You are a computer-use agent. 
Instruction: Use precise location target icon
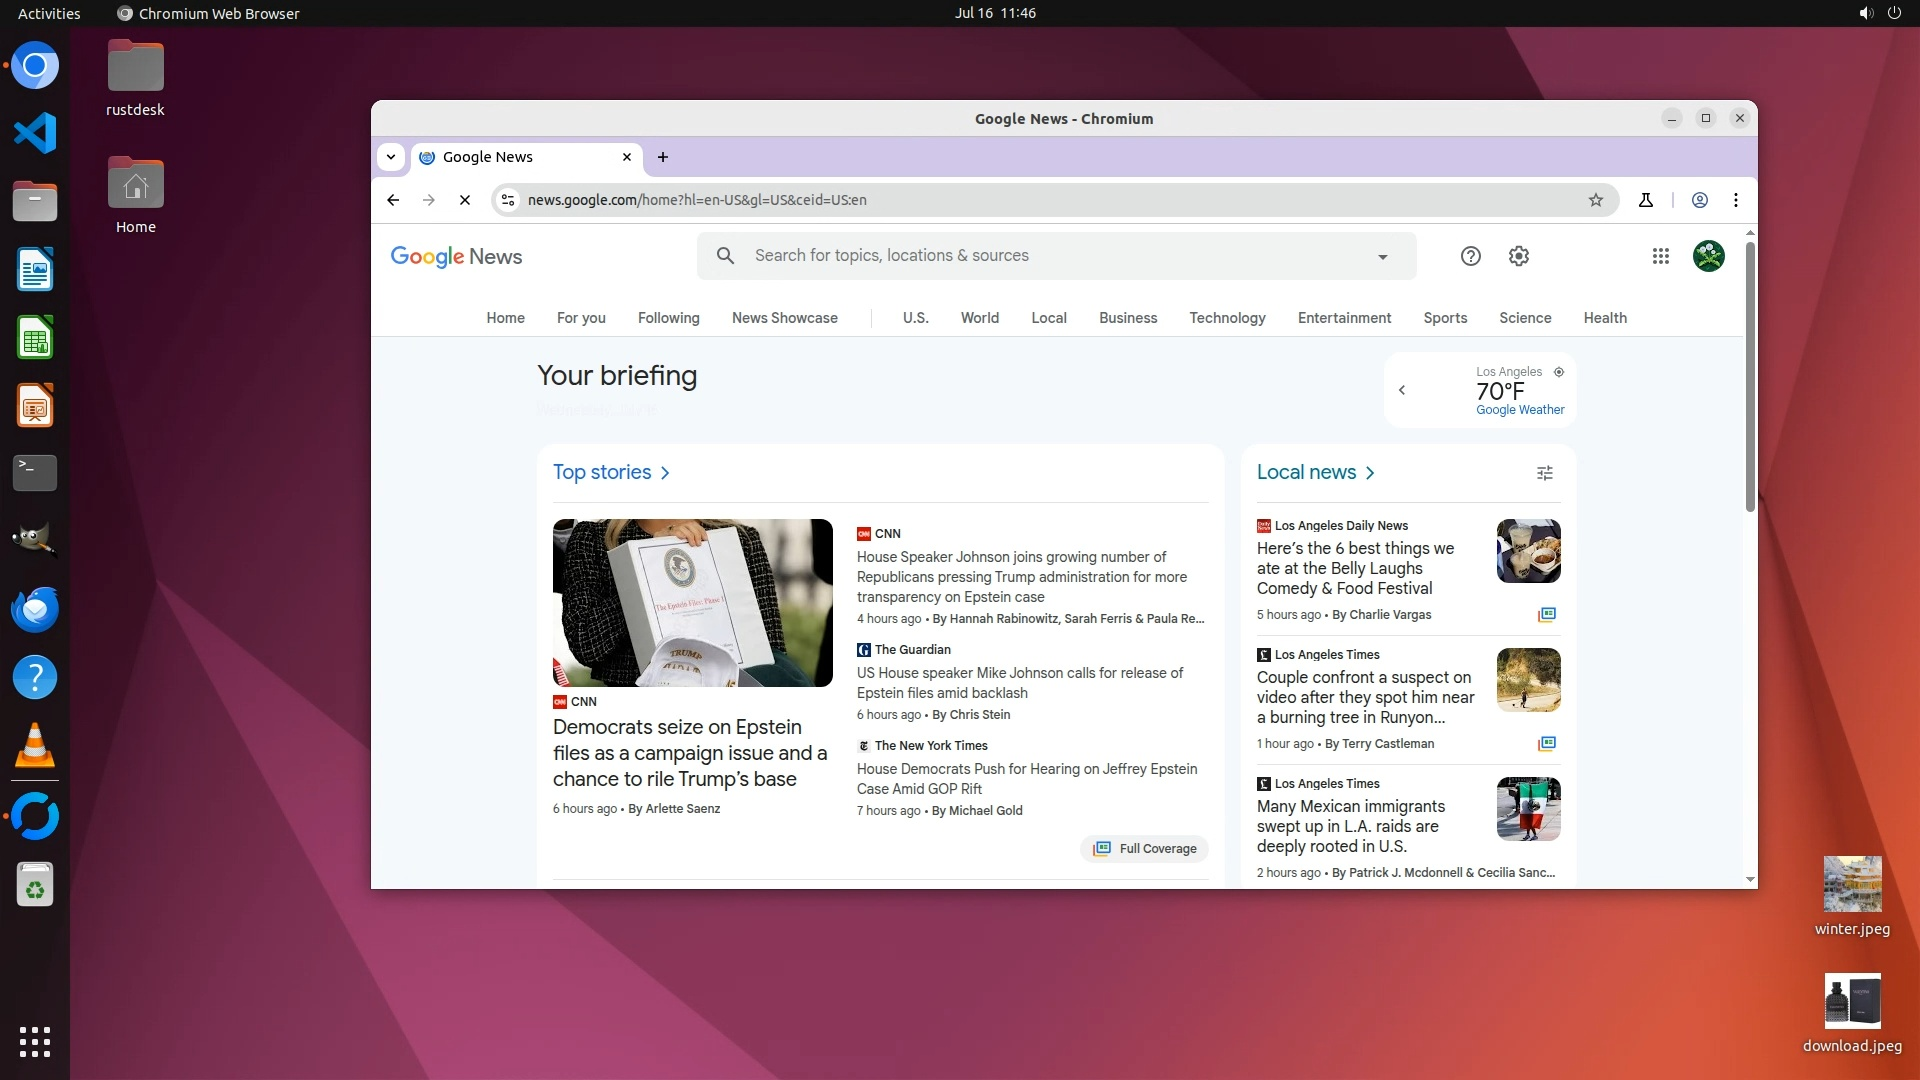1558,372
